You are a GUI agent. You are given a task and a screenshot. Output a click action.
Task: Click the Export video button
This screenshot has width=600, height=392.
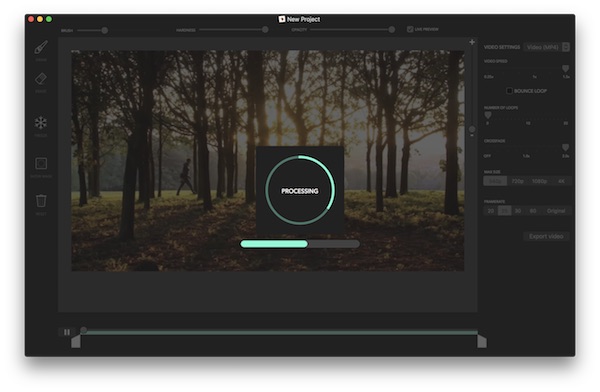tap(546, 236)
